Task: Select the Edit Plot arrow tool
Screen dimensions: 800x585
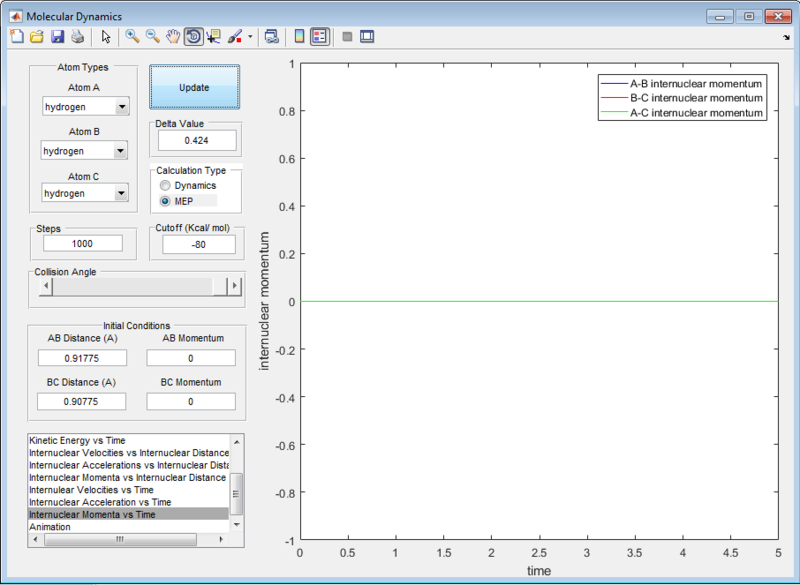Action: 106,37
